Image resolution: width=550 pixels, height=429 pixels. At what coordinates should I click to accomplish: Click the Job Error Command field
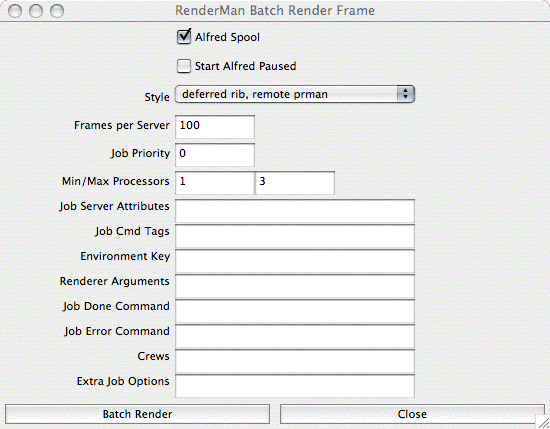295,336
